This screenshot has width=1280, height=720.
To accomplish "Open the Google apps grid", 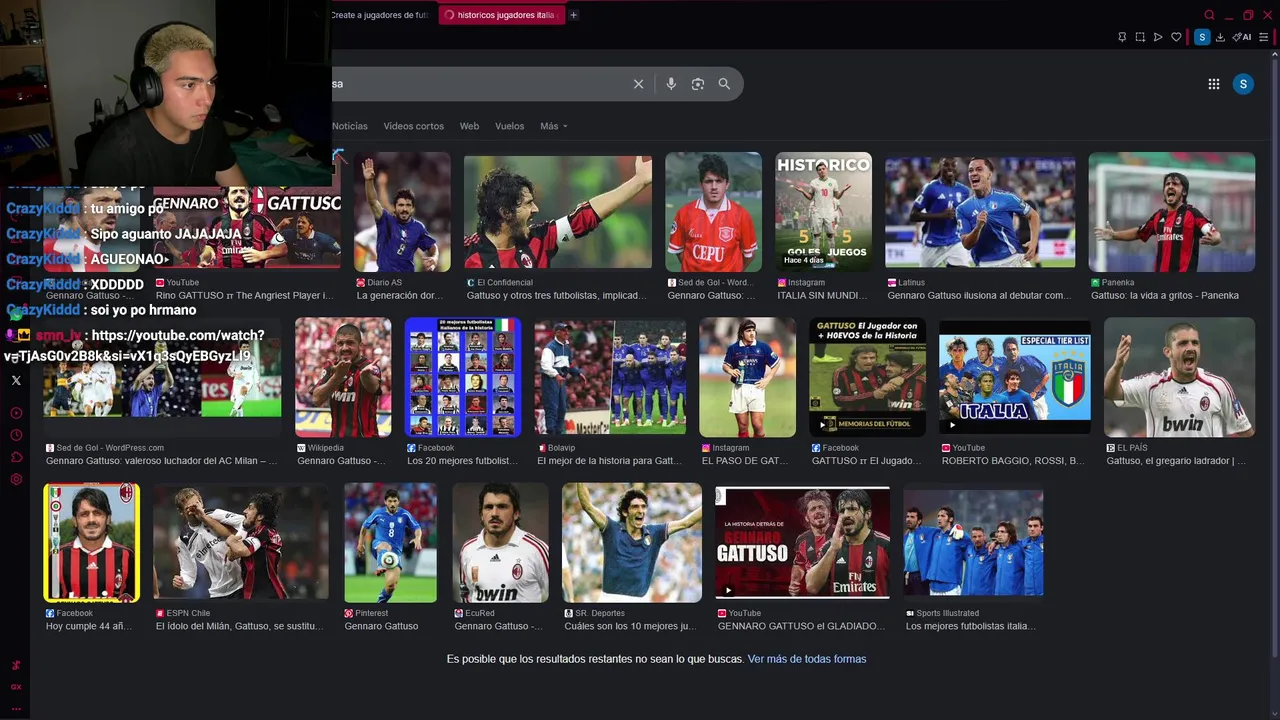I will 1214,84.
